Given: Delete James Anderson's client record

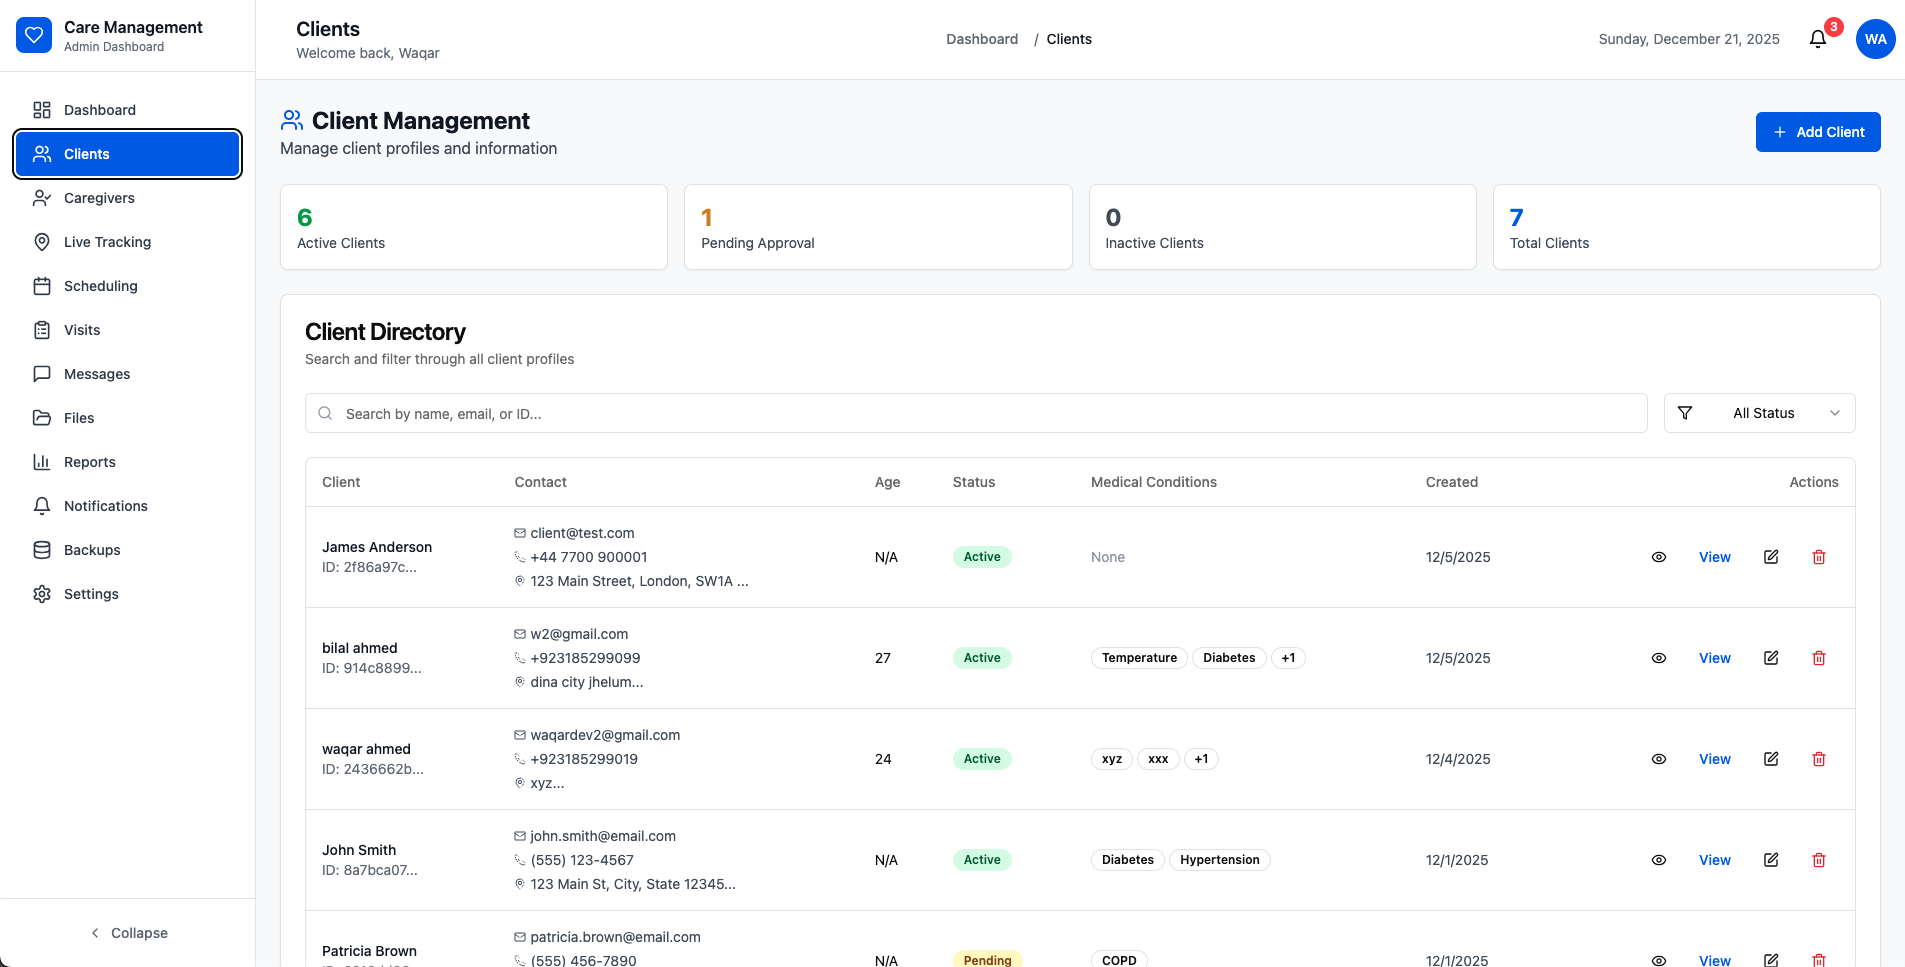Looking at the screenshot, I should (1819, 557).
